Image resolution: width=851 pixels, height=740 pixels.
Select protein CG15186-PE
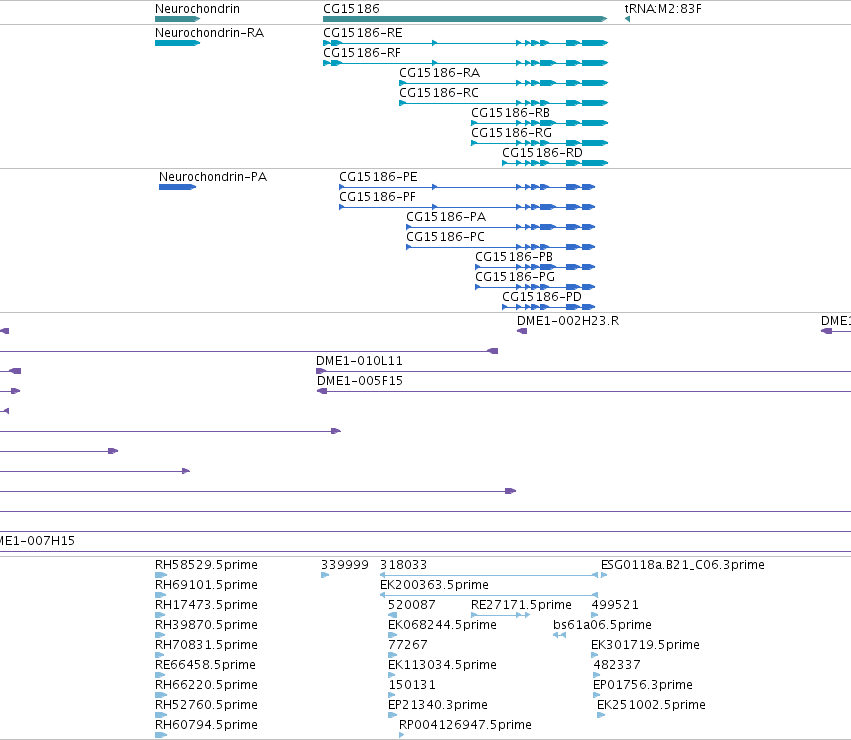(x=378, y=177)
